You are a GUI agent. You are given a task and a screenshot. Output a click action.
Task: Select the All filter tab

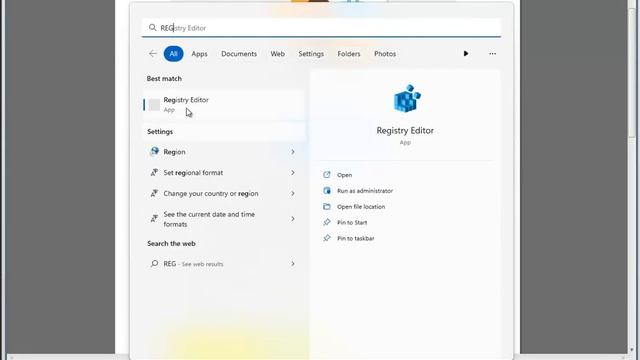click(173, 53)
